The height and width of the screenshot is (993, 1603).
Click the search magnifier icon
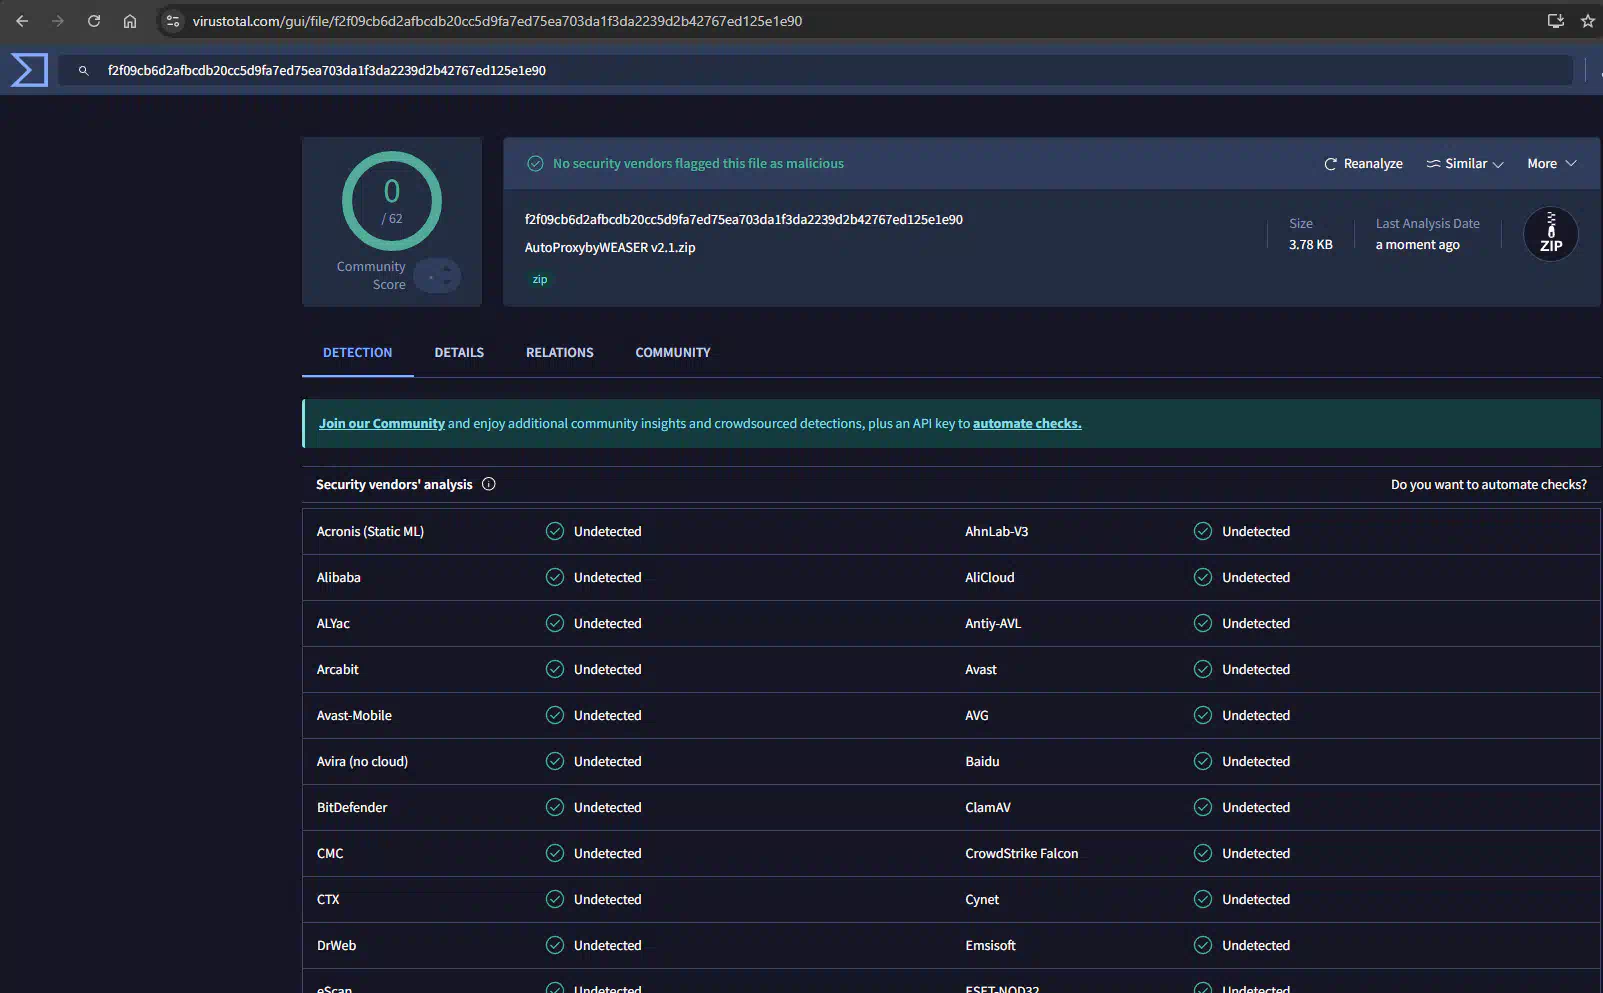click(84, 71)
